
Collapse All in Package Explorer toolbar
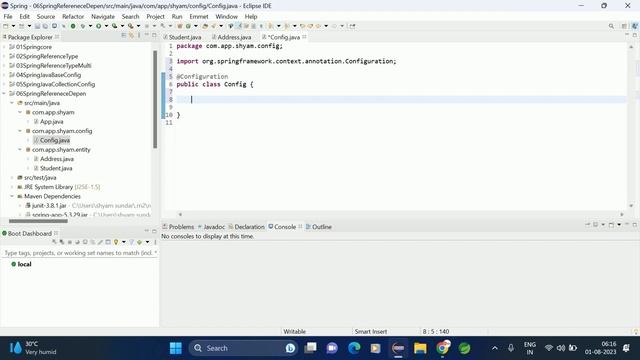[124, 36]
